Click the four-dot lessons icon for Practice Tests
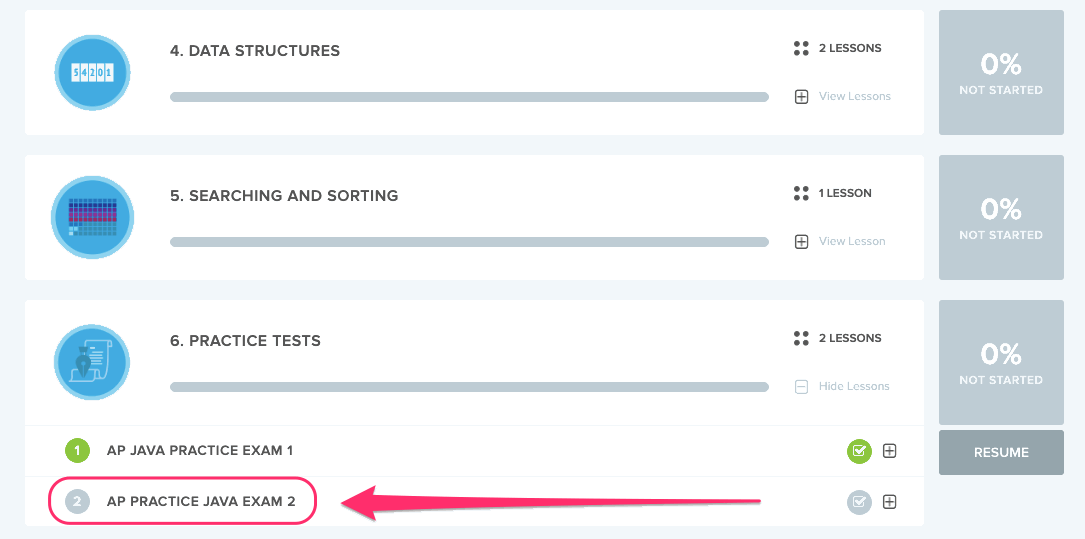 tap(800, 338)
